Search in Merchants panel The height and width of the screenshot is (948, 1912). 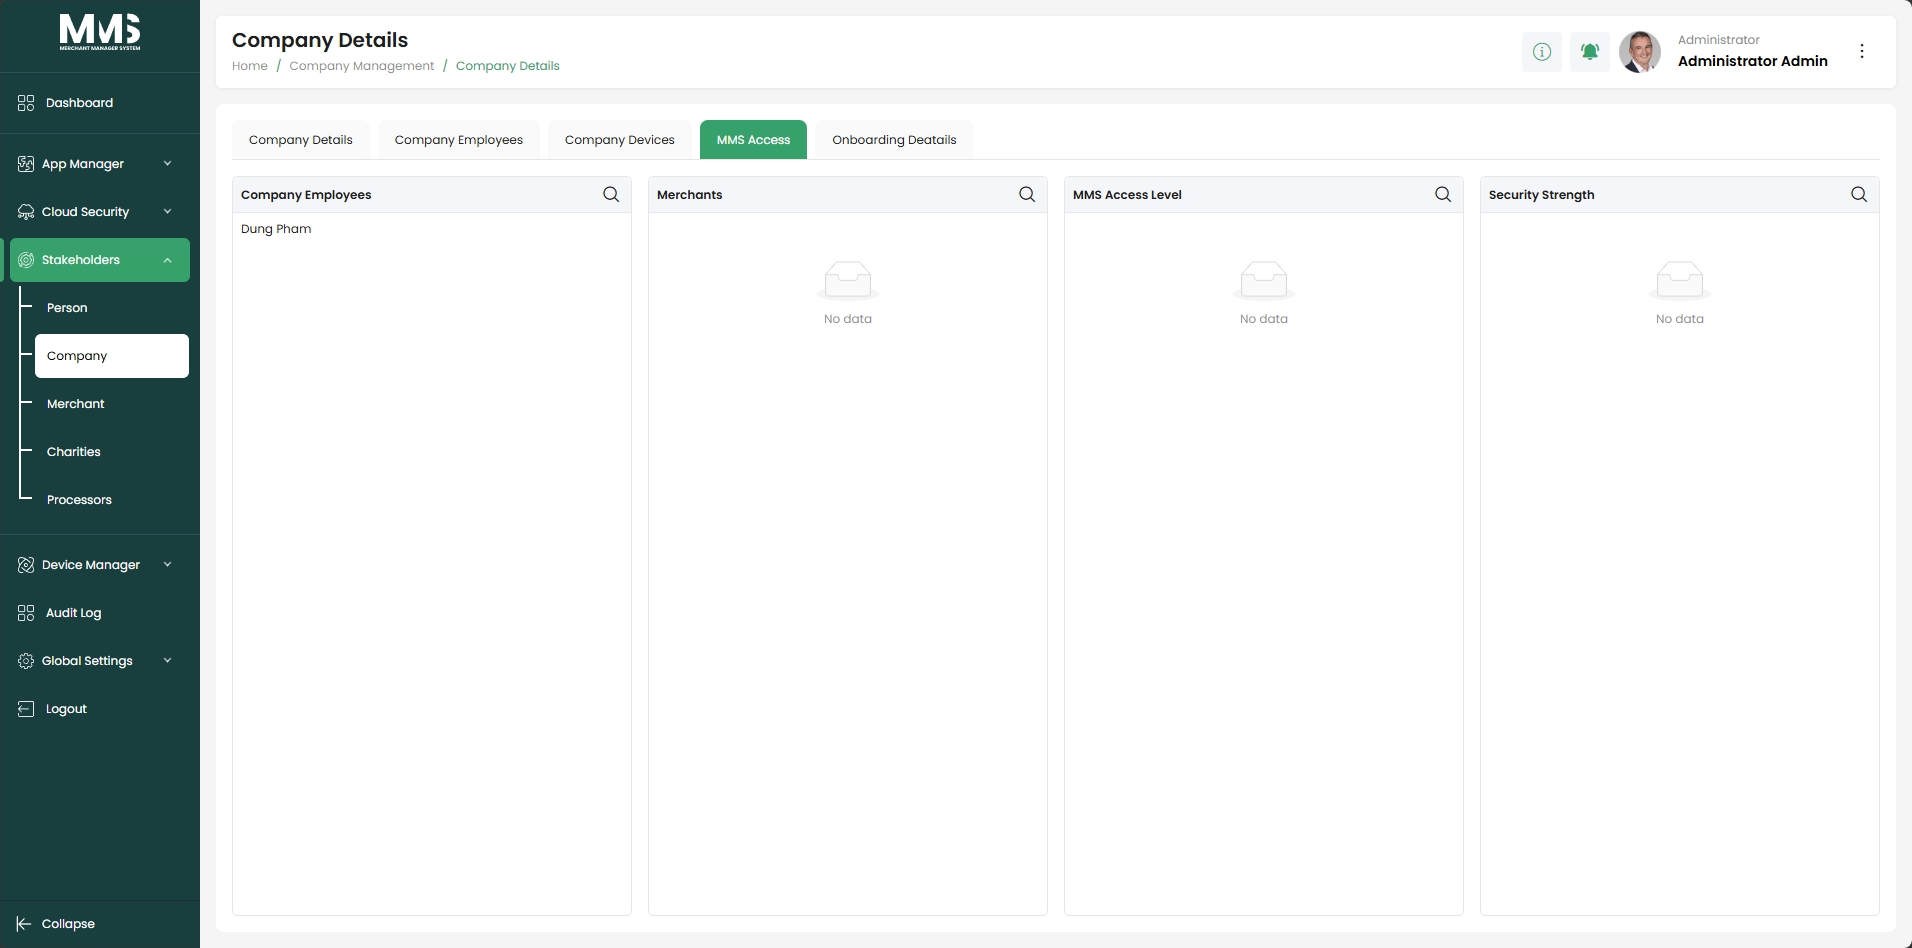point(1027,195)
